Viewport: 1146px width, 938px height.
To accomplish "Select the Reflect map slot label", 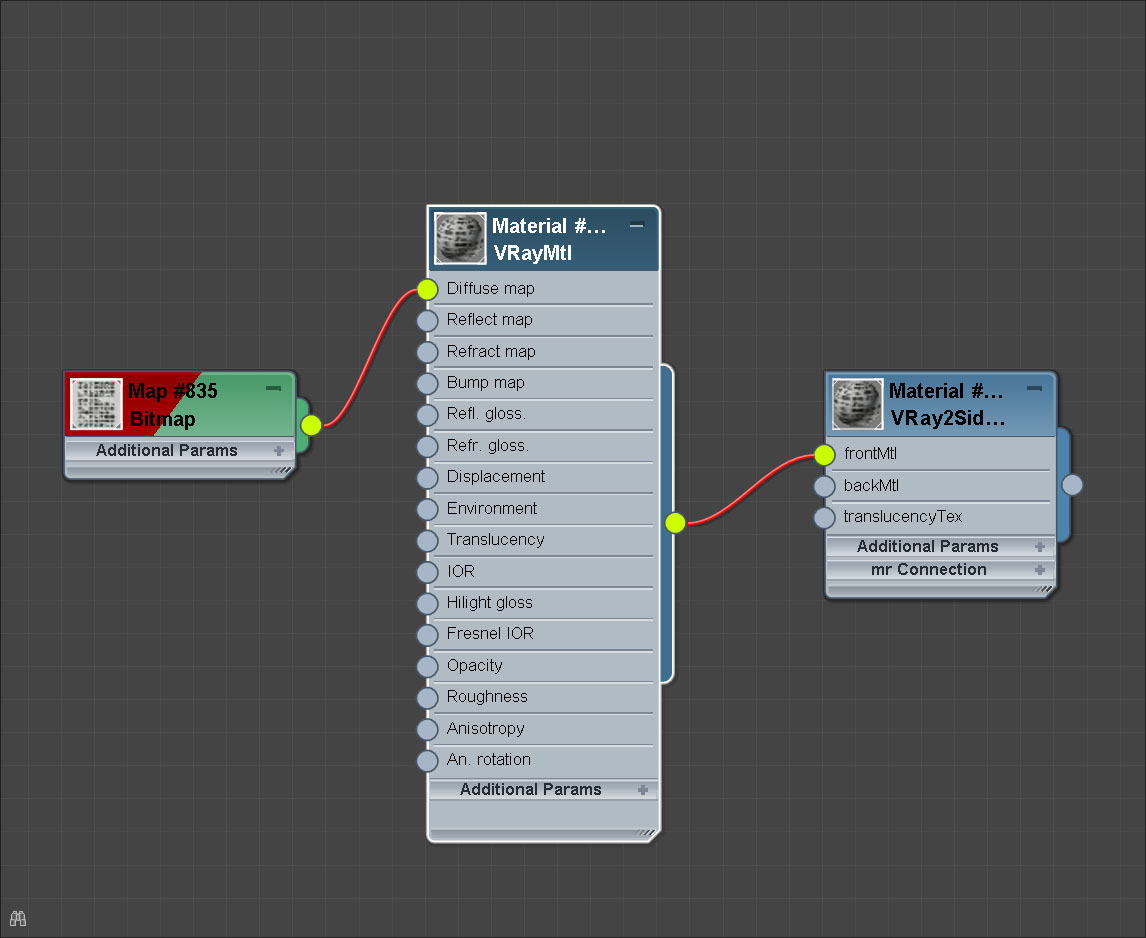I will (490, 319).
